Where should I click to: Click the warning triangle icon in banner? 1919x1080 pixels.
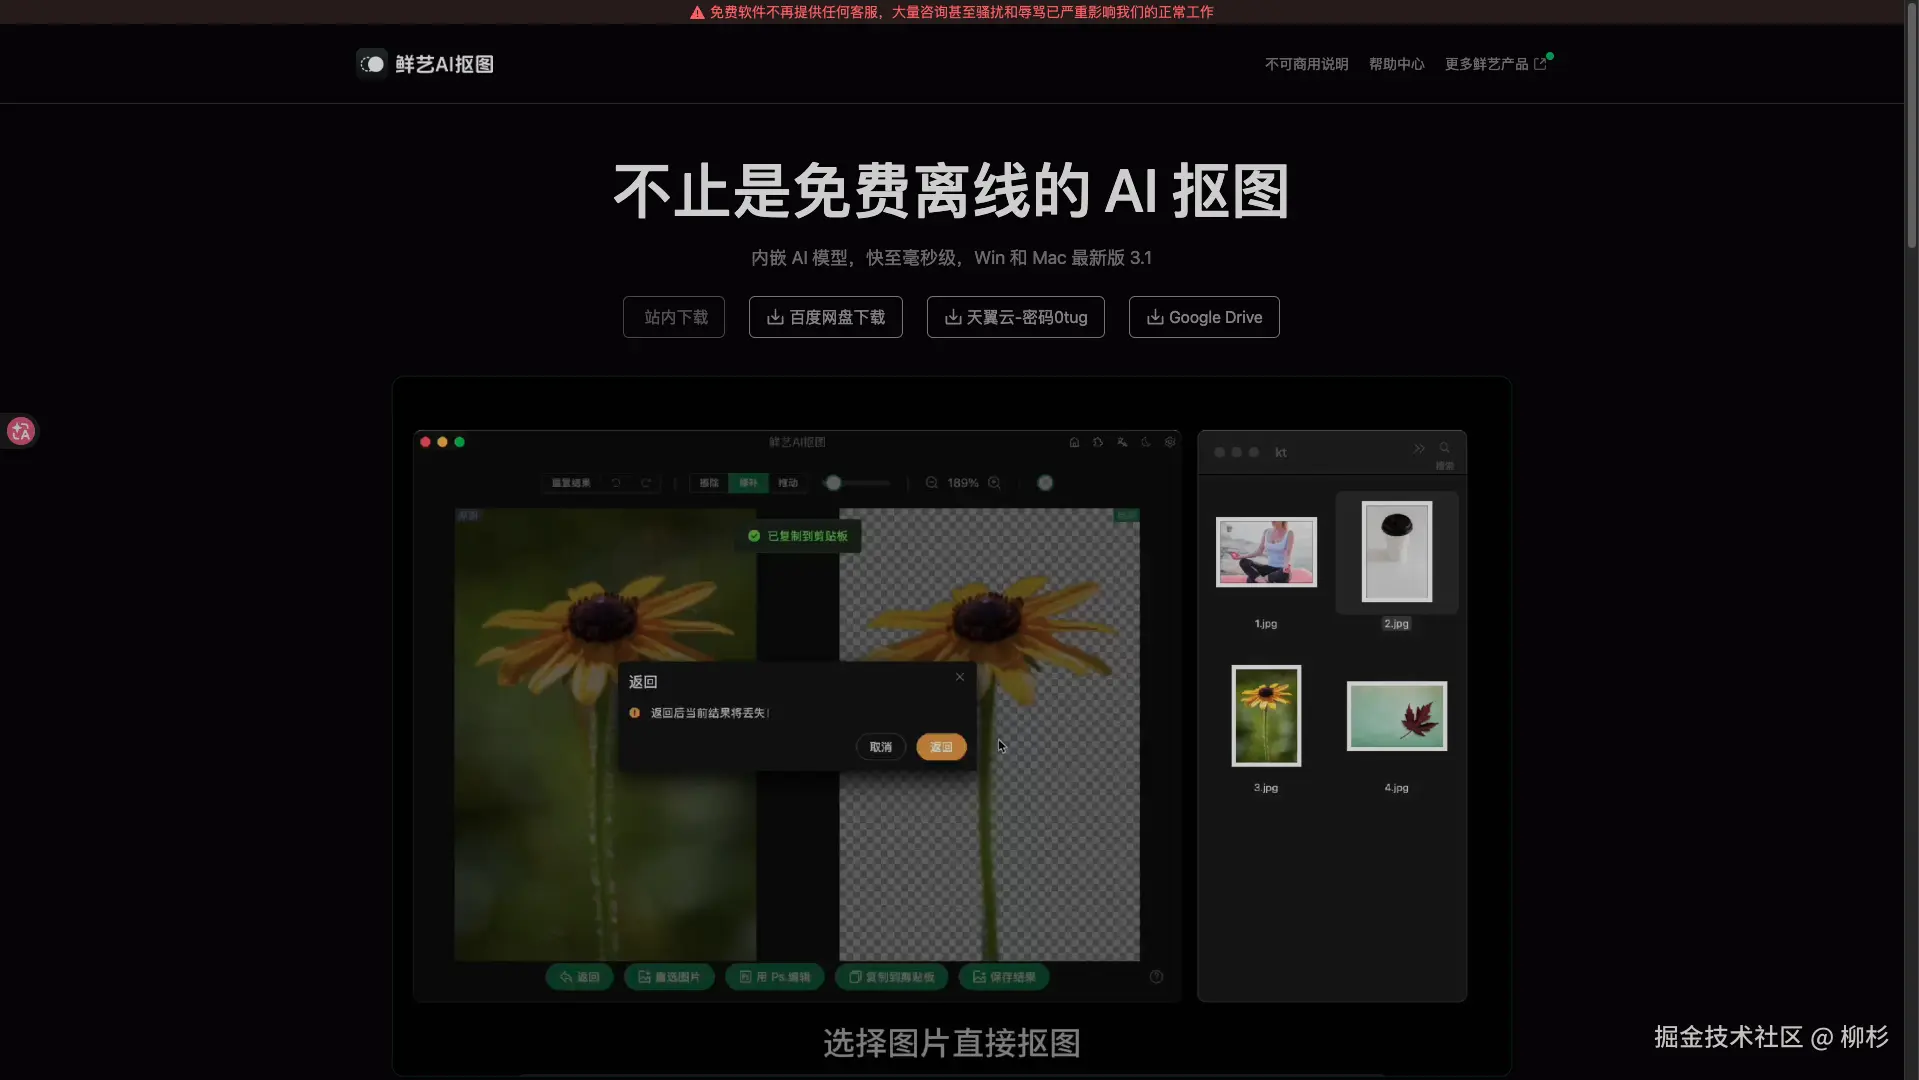697,12
